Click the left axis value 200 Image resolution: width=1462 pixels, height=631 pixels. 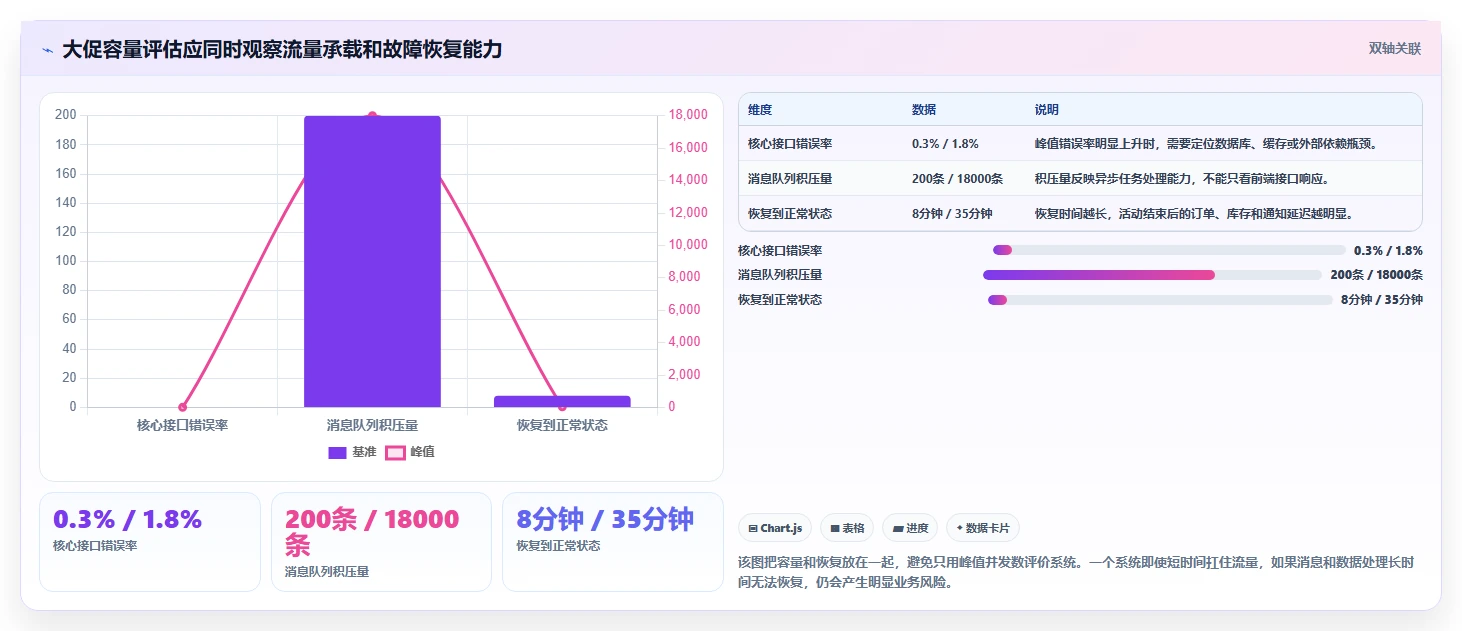coord(66,115)
